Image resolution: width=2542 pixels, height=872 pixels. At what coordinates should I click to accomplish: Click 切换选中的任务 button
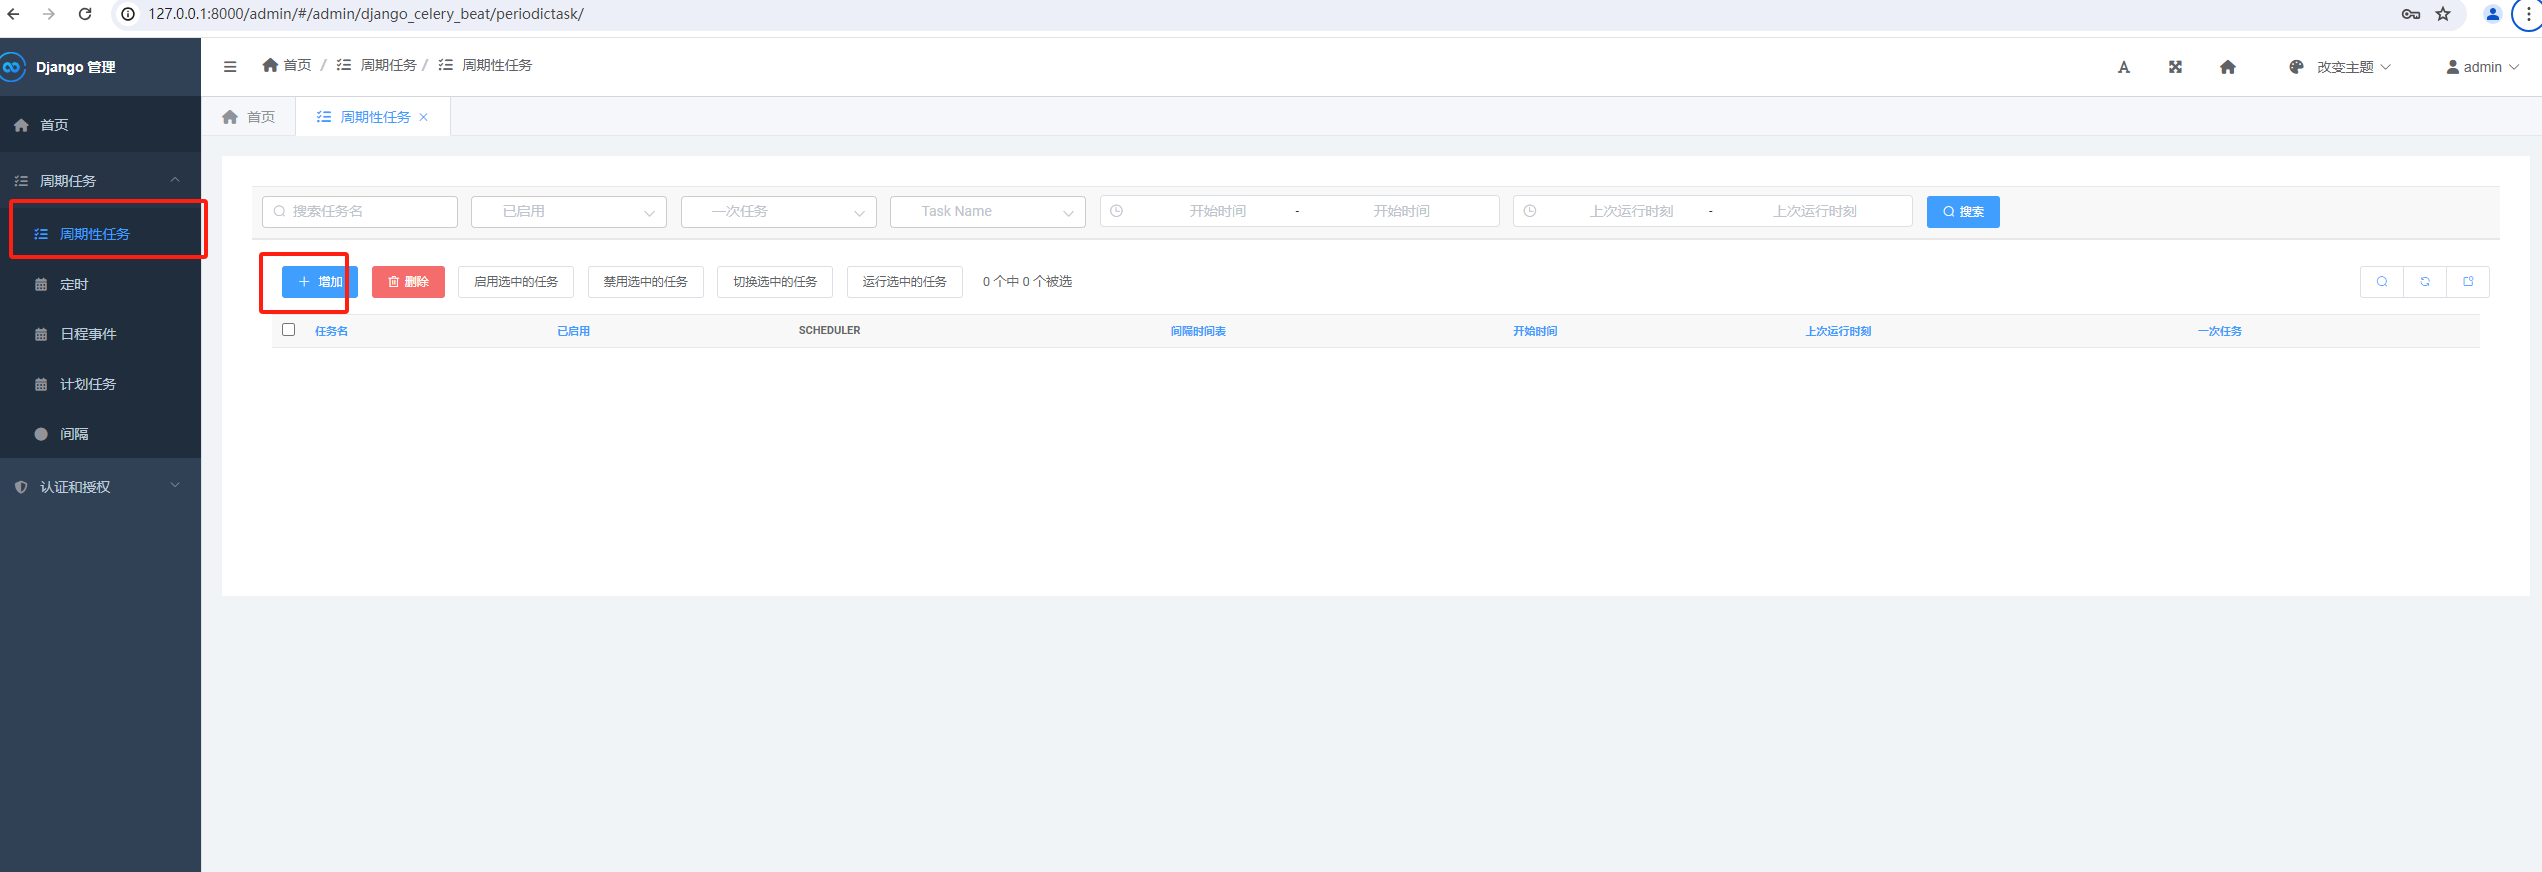[775, 282]
